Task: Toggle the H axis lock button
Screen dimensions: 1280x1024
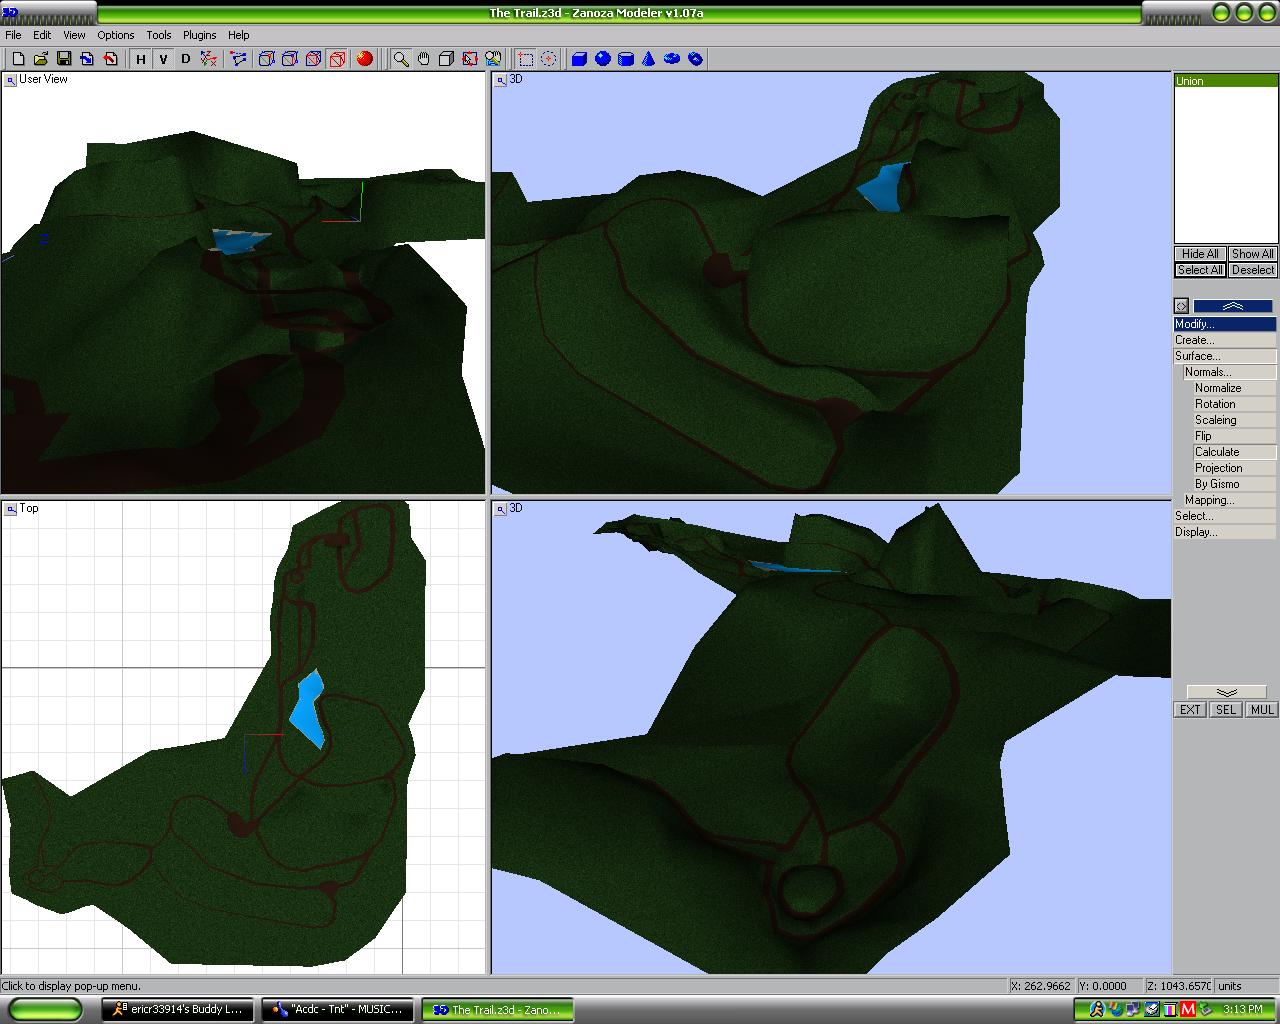Action: coord(141,59)
